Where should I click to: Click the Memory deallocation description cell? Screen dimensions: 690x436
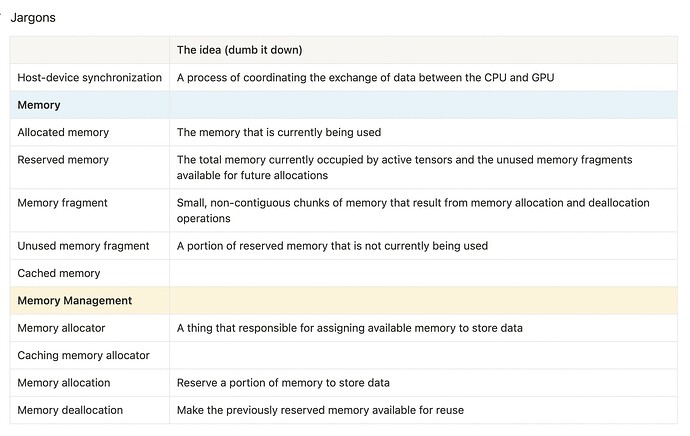[320, 410]
